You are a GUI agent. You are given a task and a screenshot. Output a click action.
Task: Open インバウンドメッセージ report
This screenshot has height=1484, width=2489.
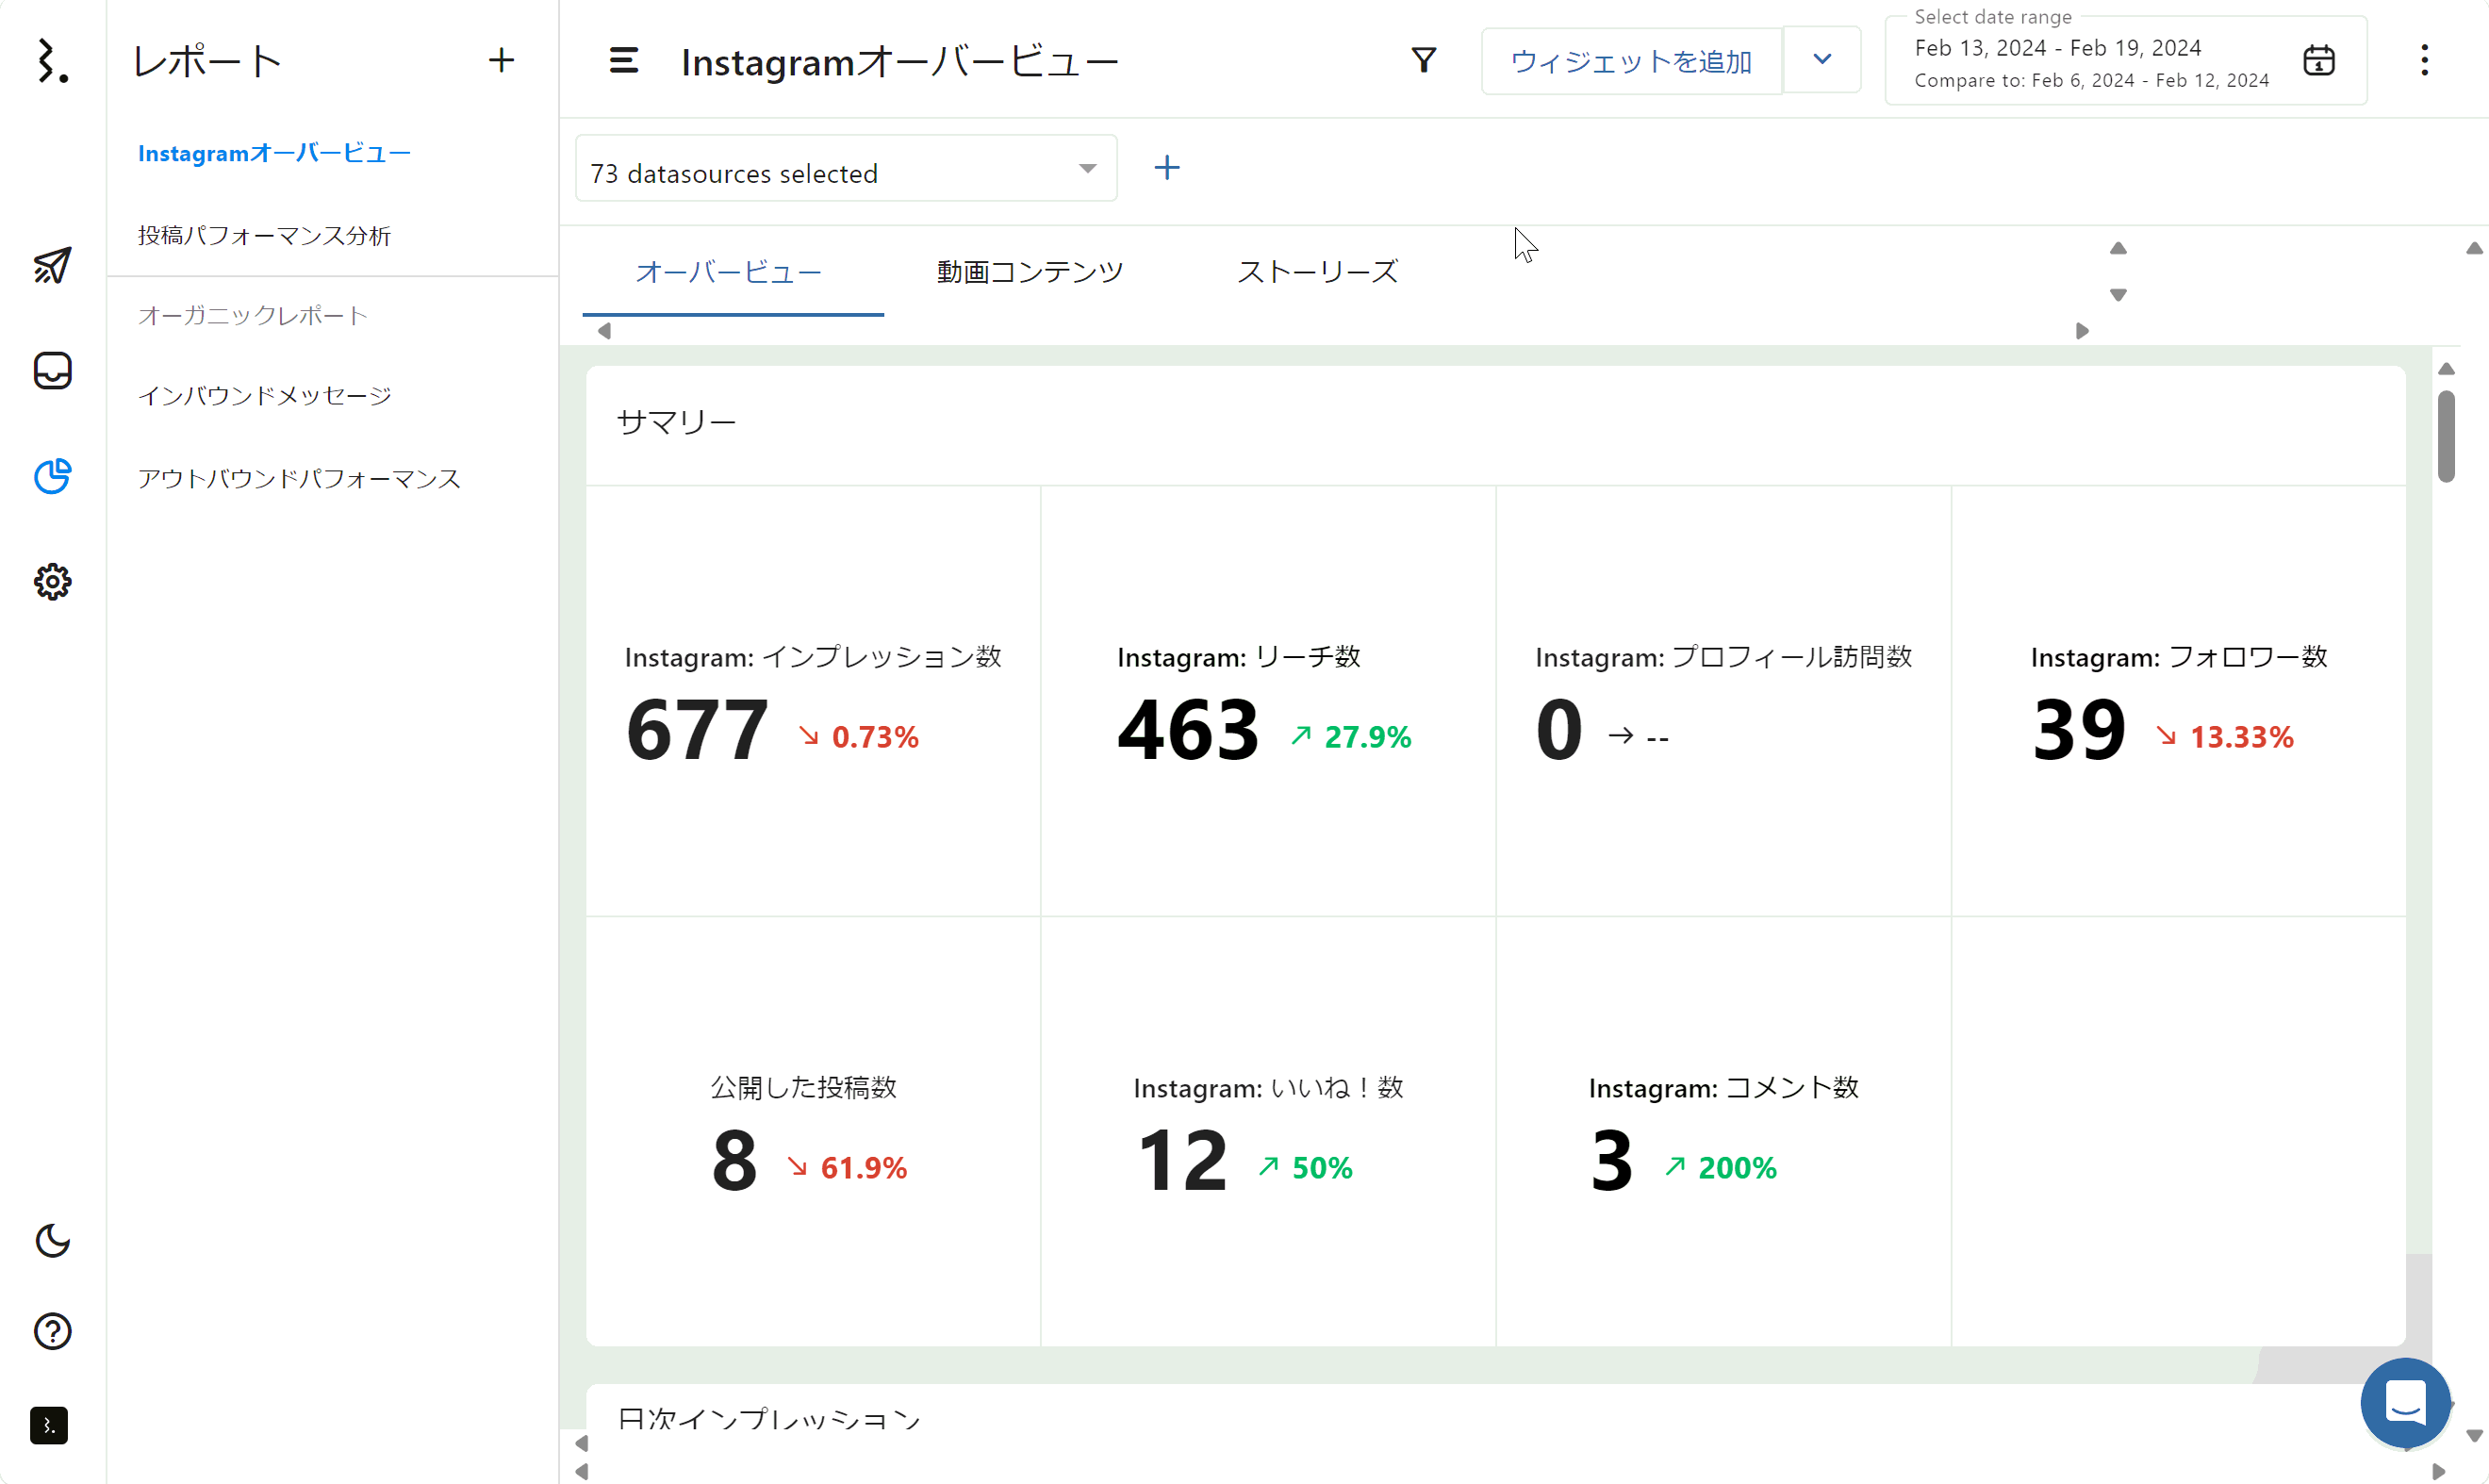[x=264, y=396]
